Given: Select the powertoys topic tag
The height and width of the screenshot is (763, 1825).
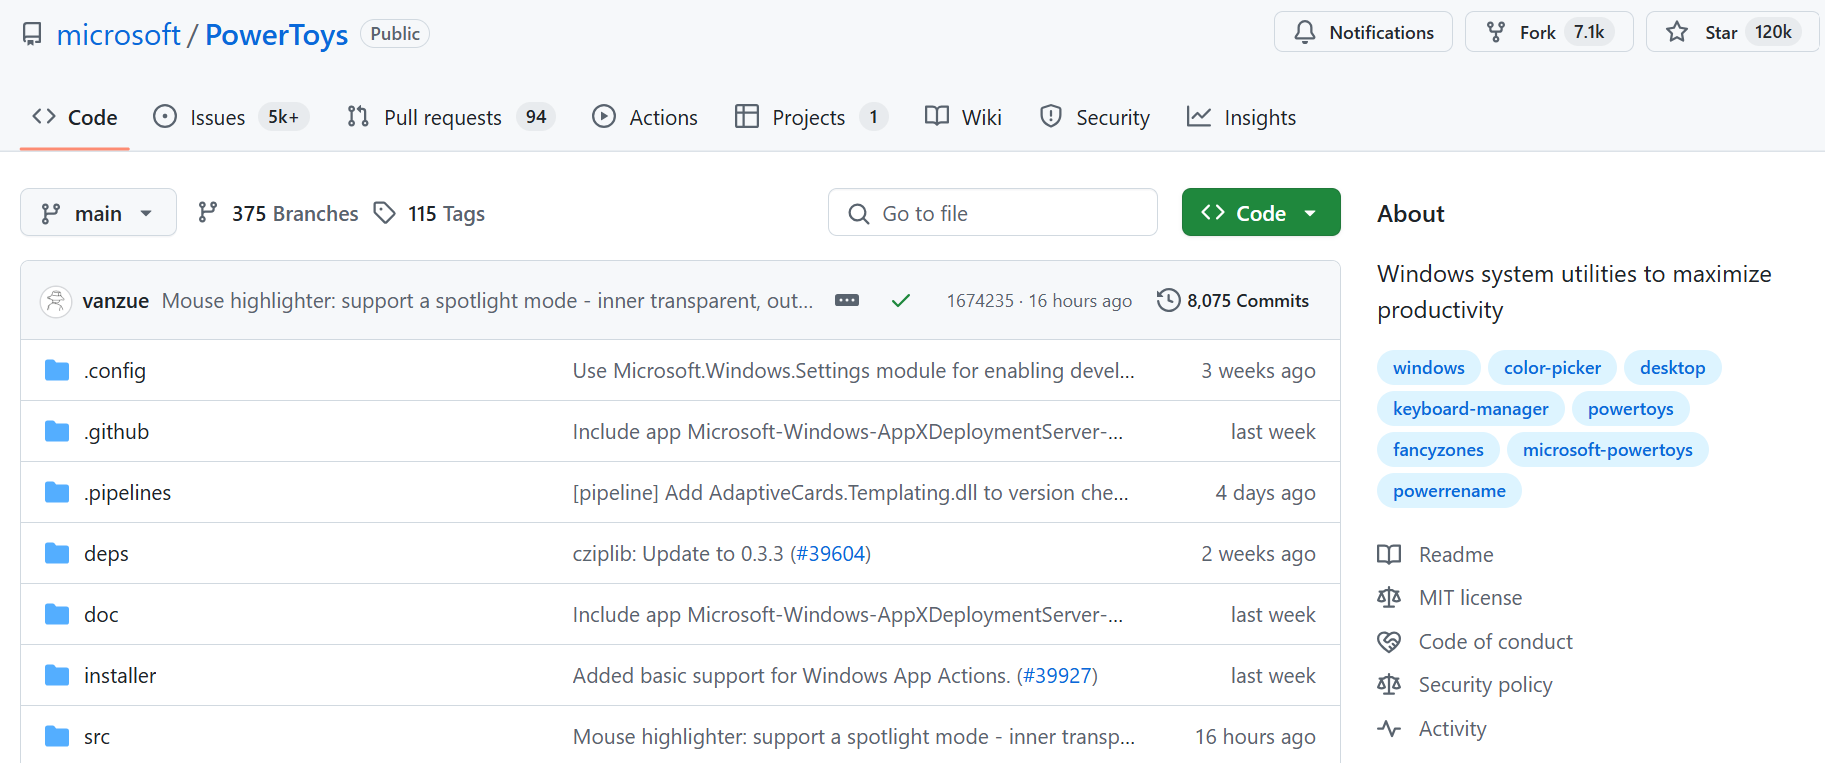Looking at the screenshot, I should [1630, 409].
